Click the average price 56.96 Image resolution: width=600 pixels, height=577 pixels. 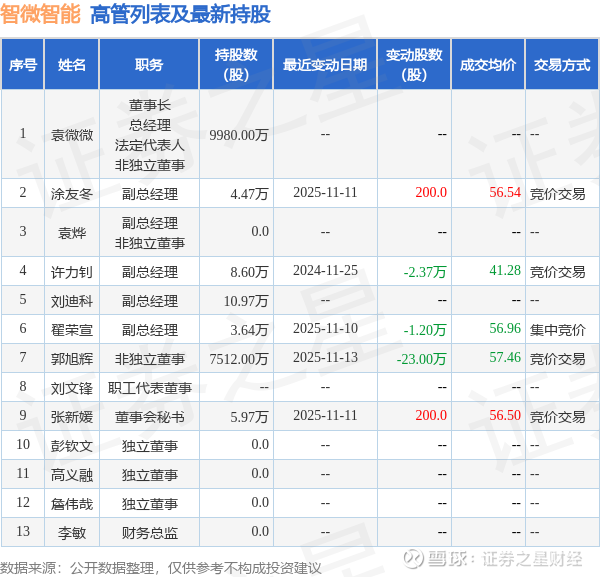(x=505, y=328)
